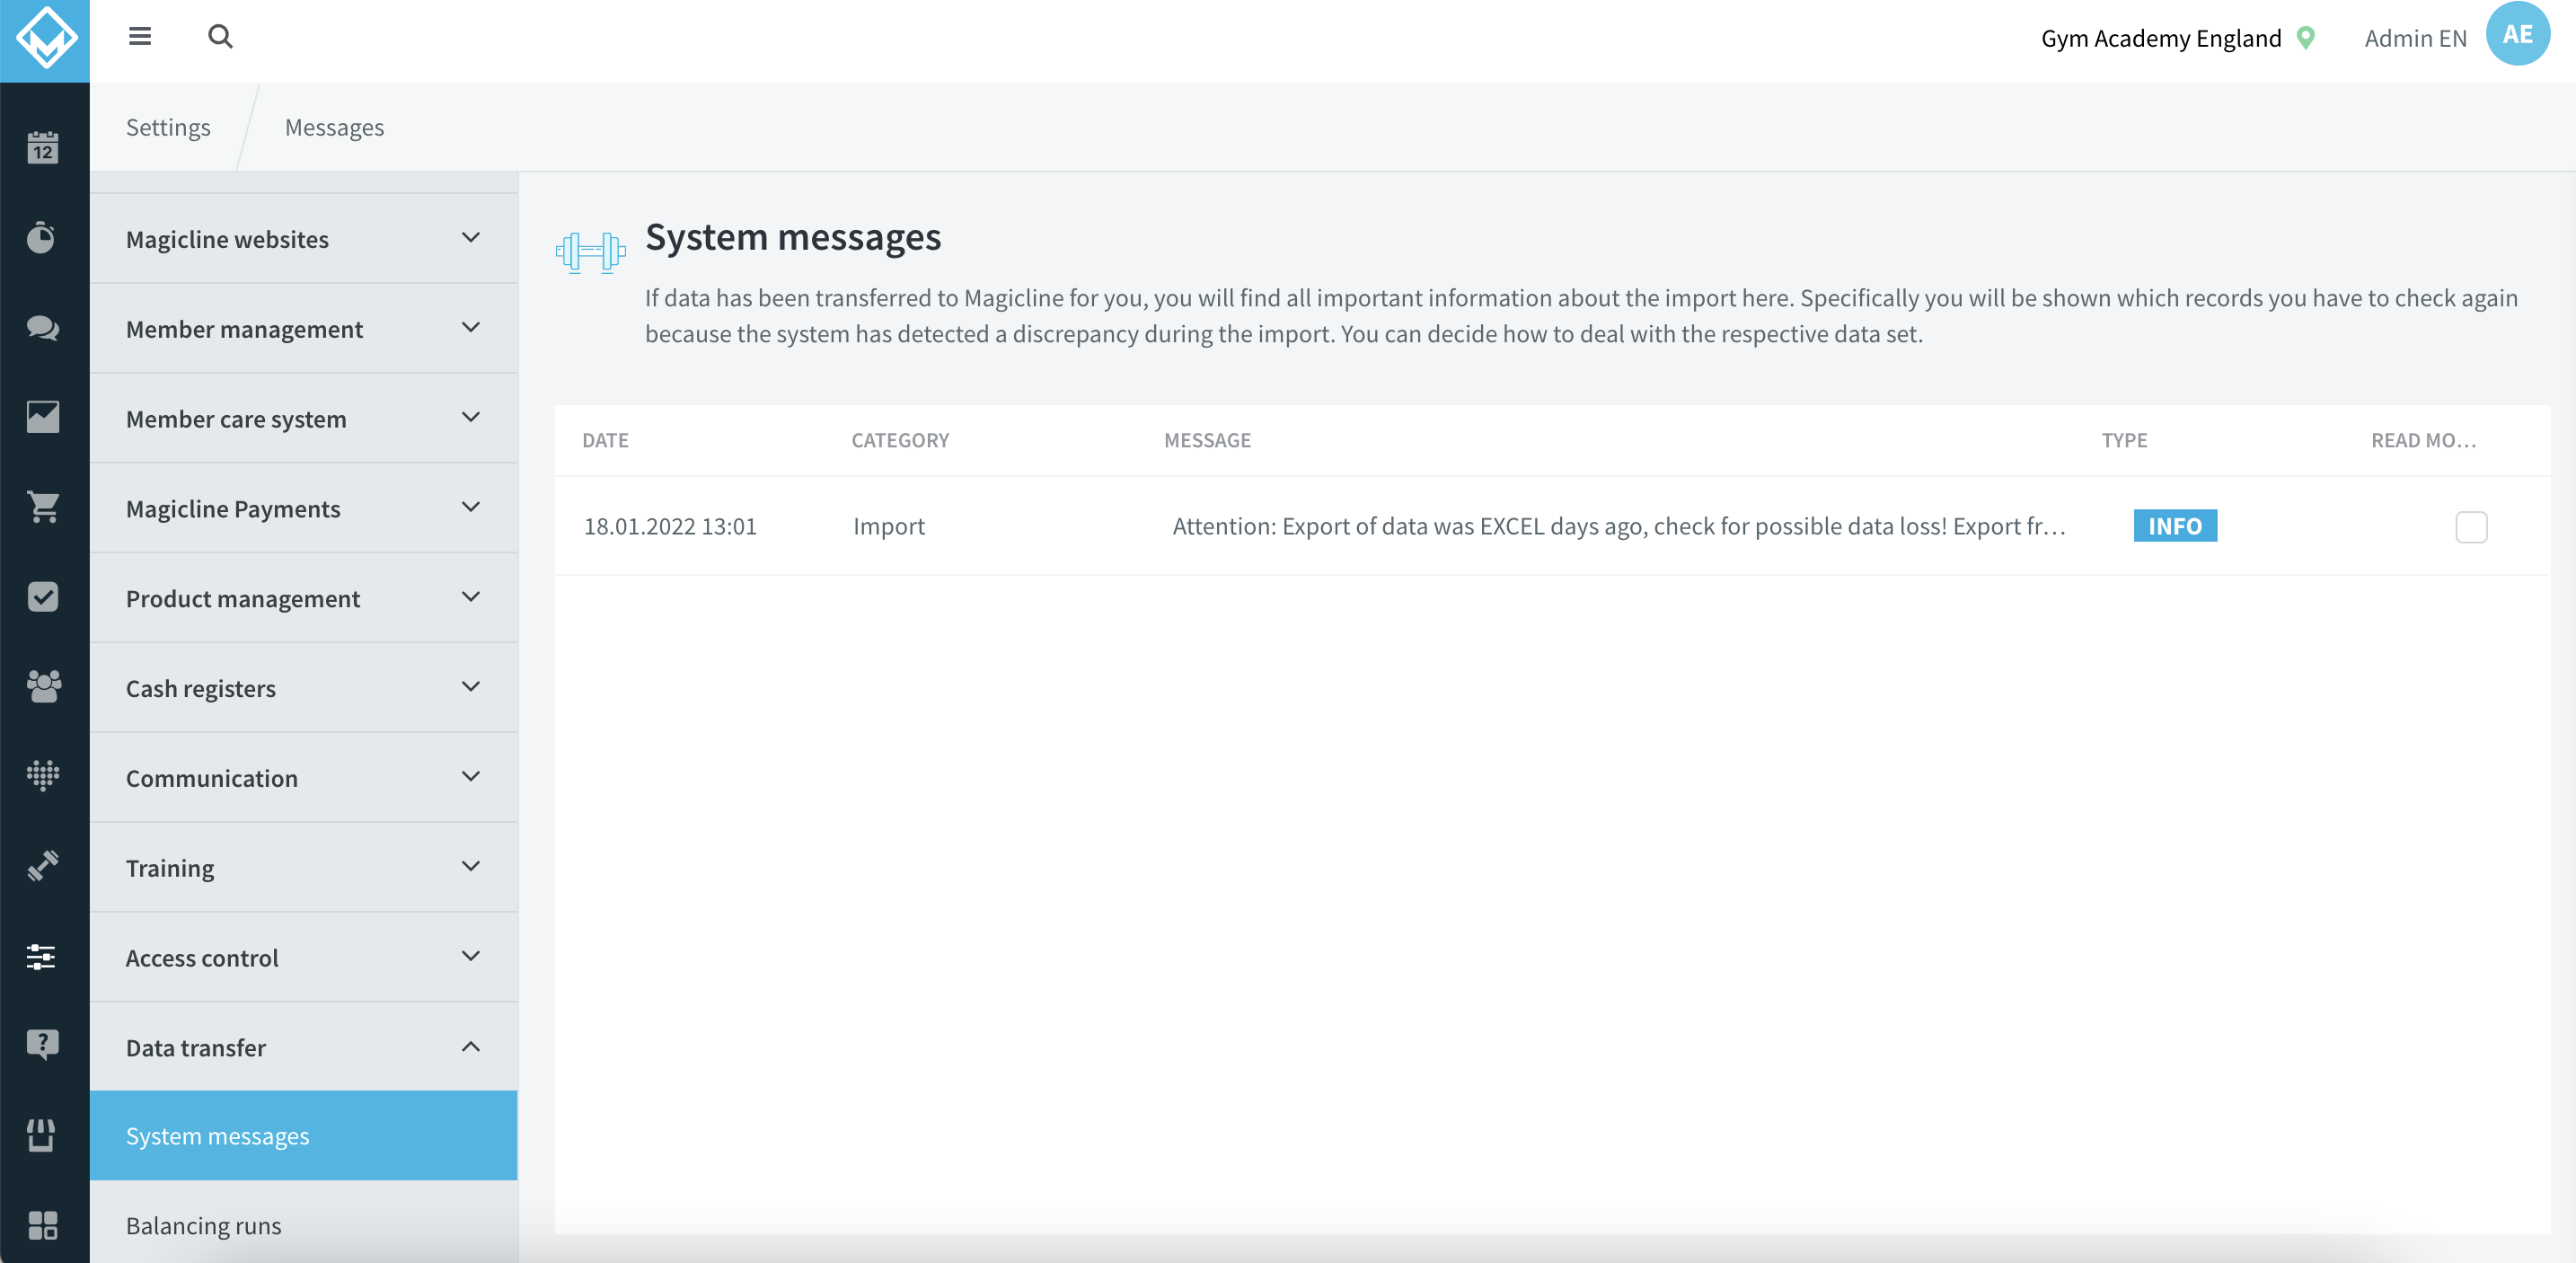2576x1263 pixels.
Task: Sort by DATE column header
Action: 605,440
